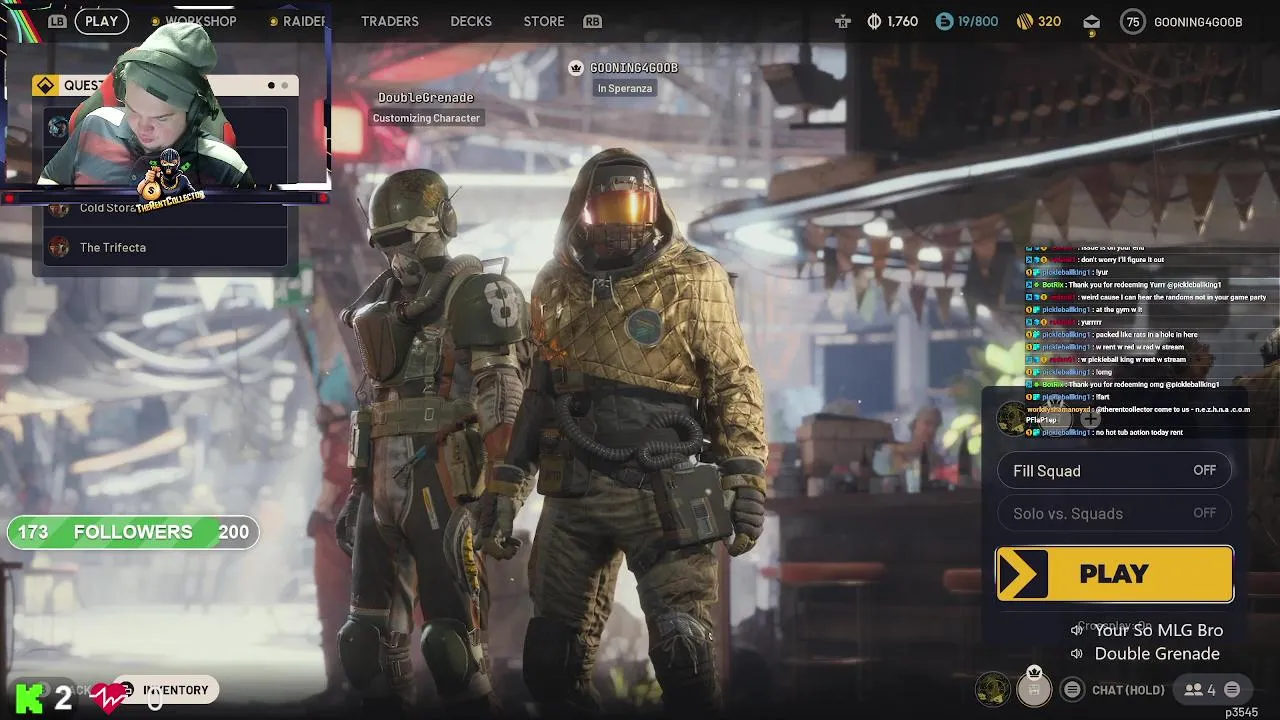Open the mail envelope icon
Viewport: 1280px width, 720px height.
[x=1092, y=22]
